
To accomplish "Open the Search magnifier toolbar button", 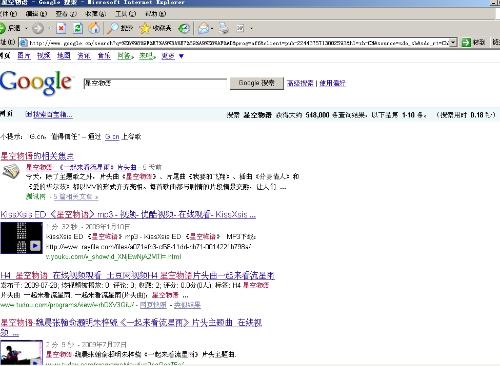I will [x=120, y=28].
